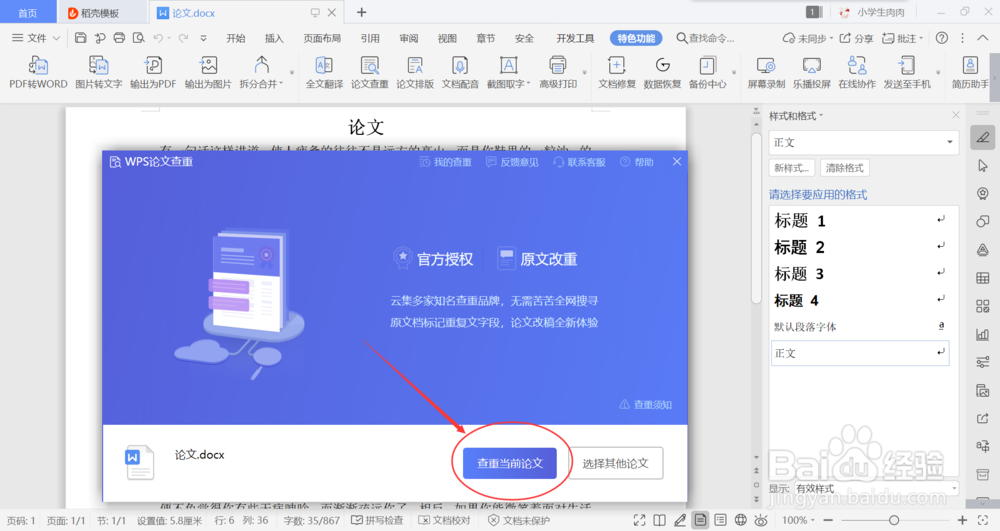
Task: Click 文档未保护 in the status bar
Action: [x=518, y=520]
